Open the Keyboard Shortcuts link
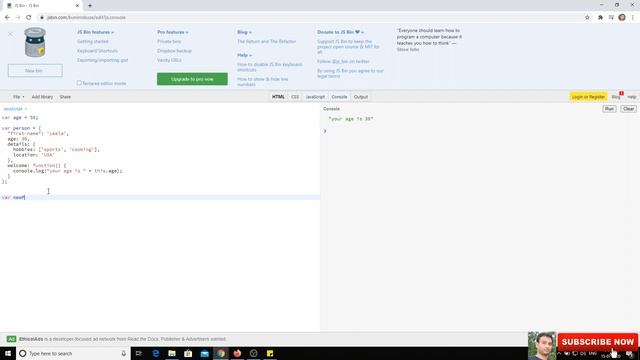This screenshot has height=360, width=640. point(97,51)
